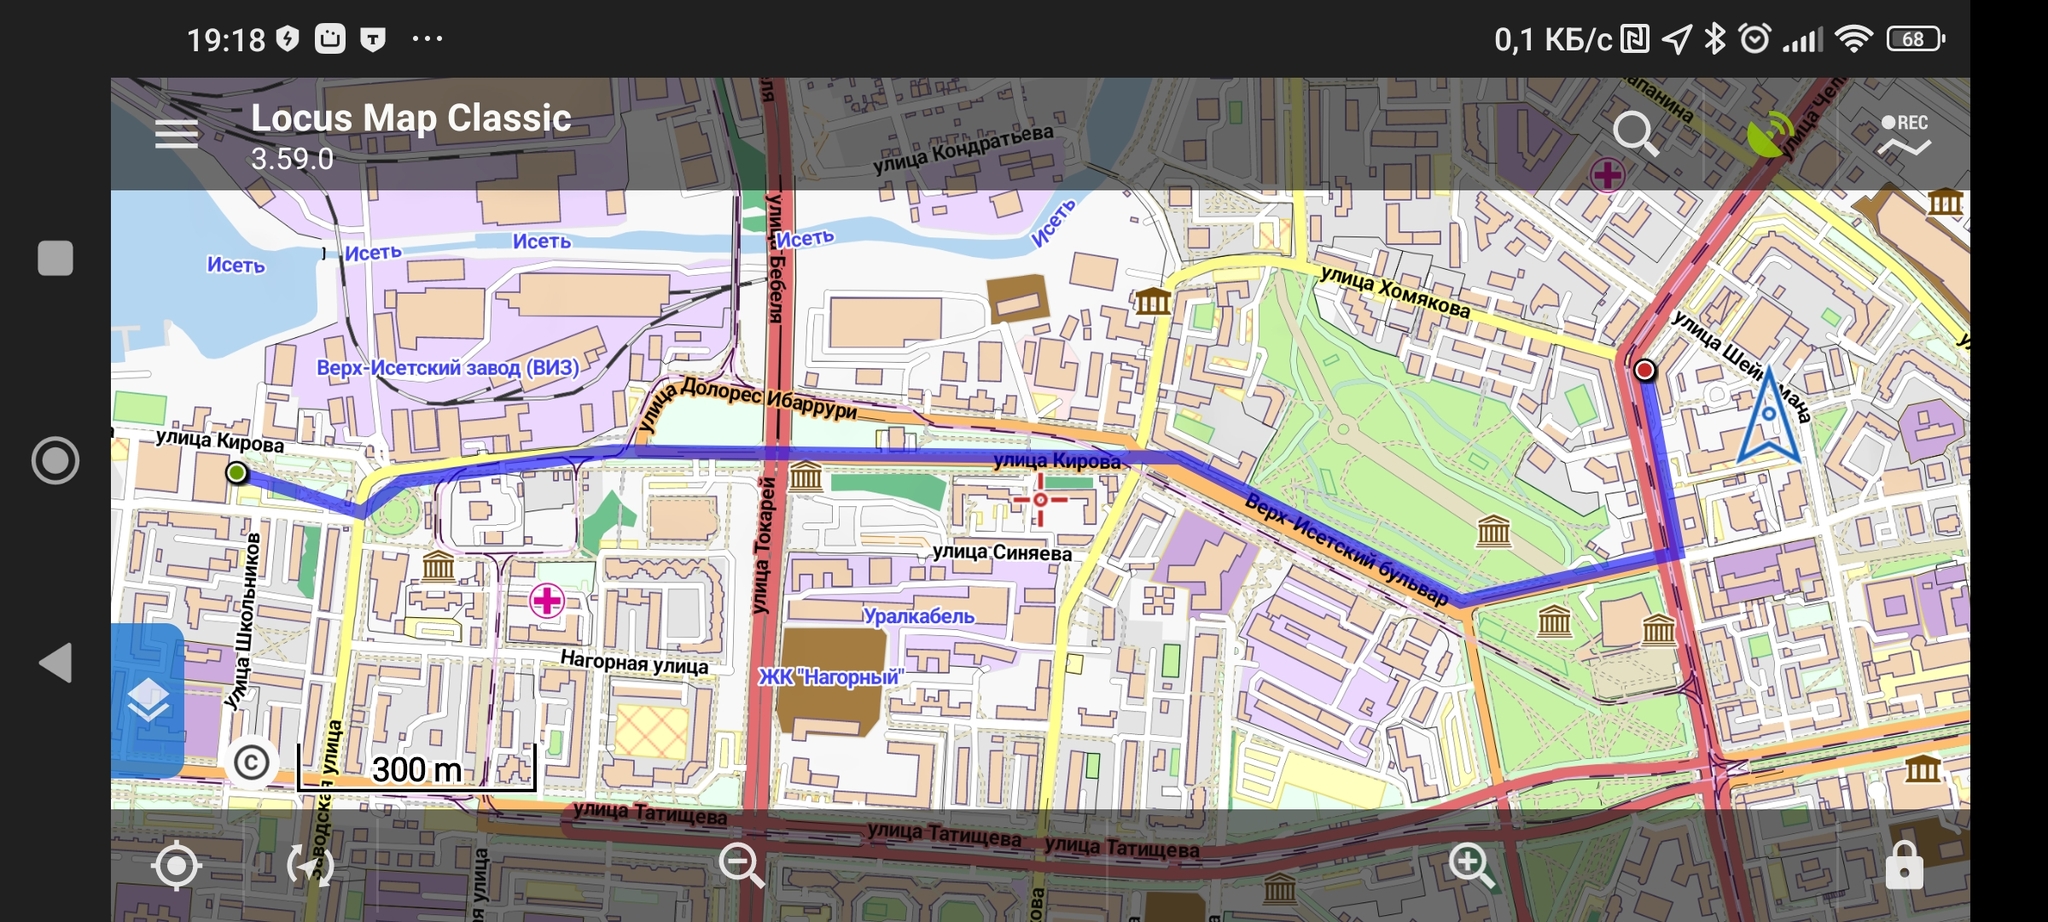Image resolution: width=2048 pixels, height=922 pixels.
Task: Tap the улица Школьников label
Action: pos(243,623)
